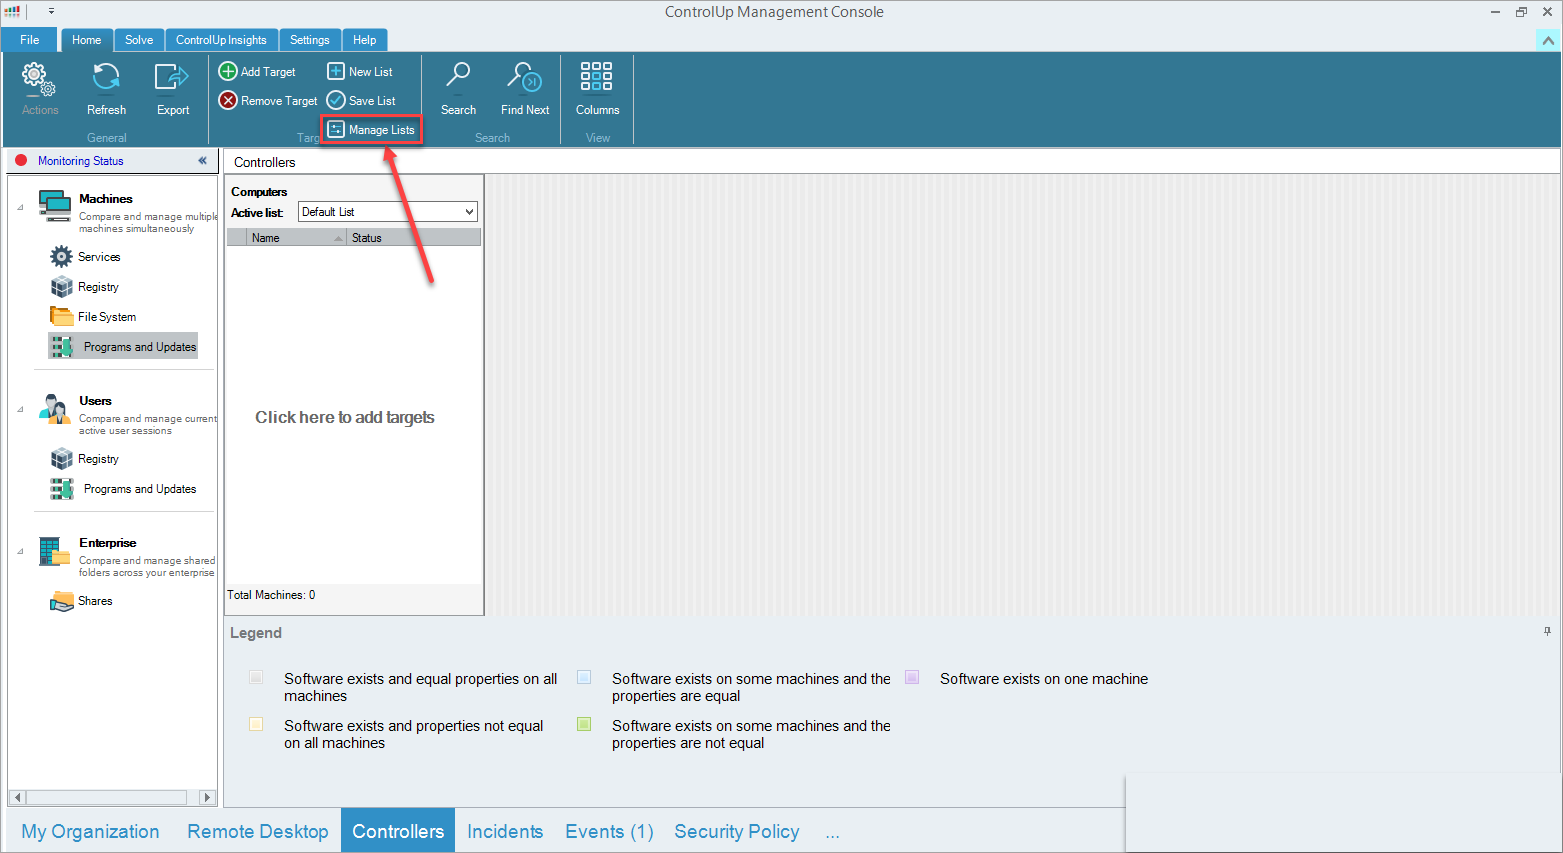The width and height of the screenshot is (1563, 853).
Task: Collapse the left navigation pane
Action: click(x=202, y=161)
